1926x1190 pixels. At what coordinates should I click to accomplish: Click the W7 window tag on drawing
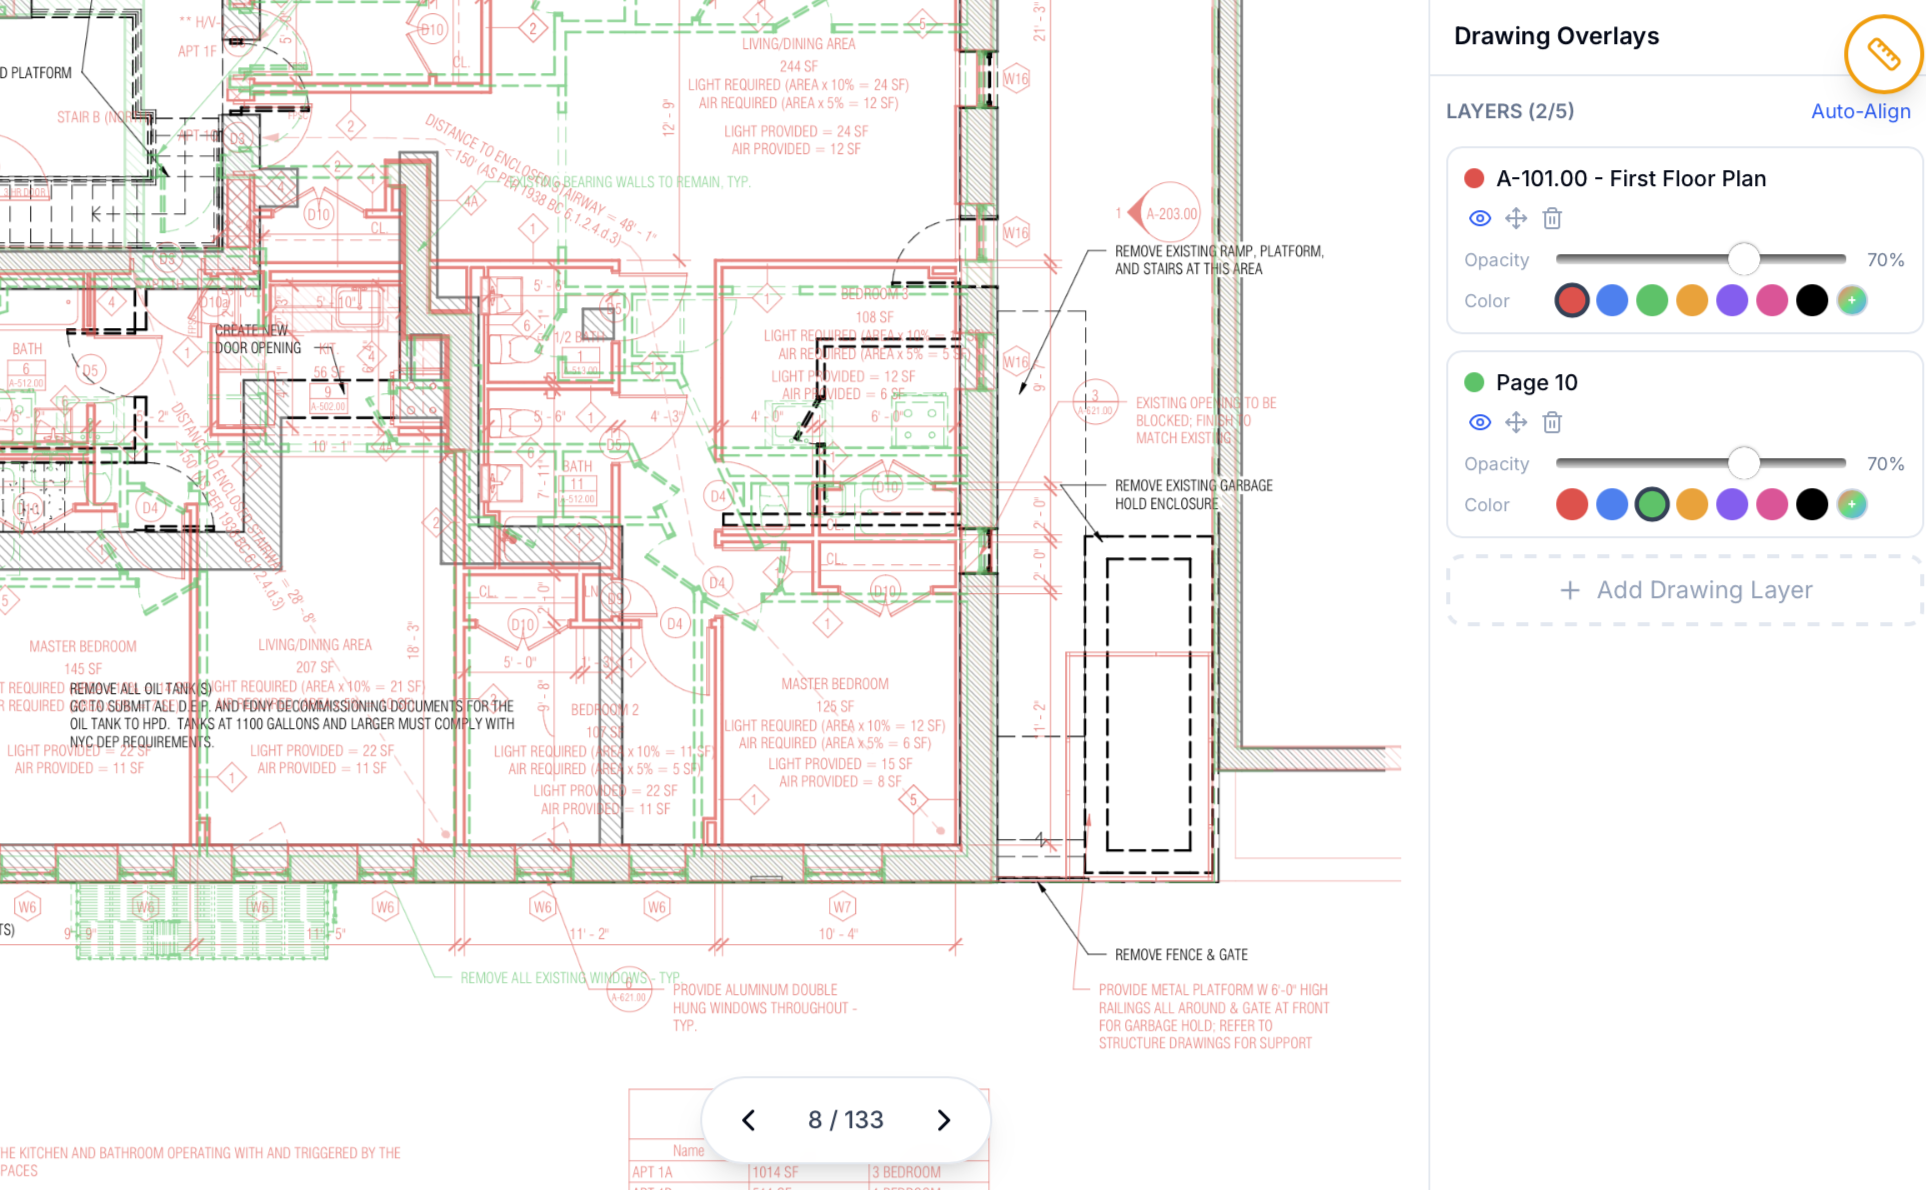point(842,907)
